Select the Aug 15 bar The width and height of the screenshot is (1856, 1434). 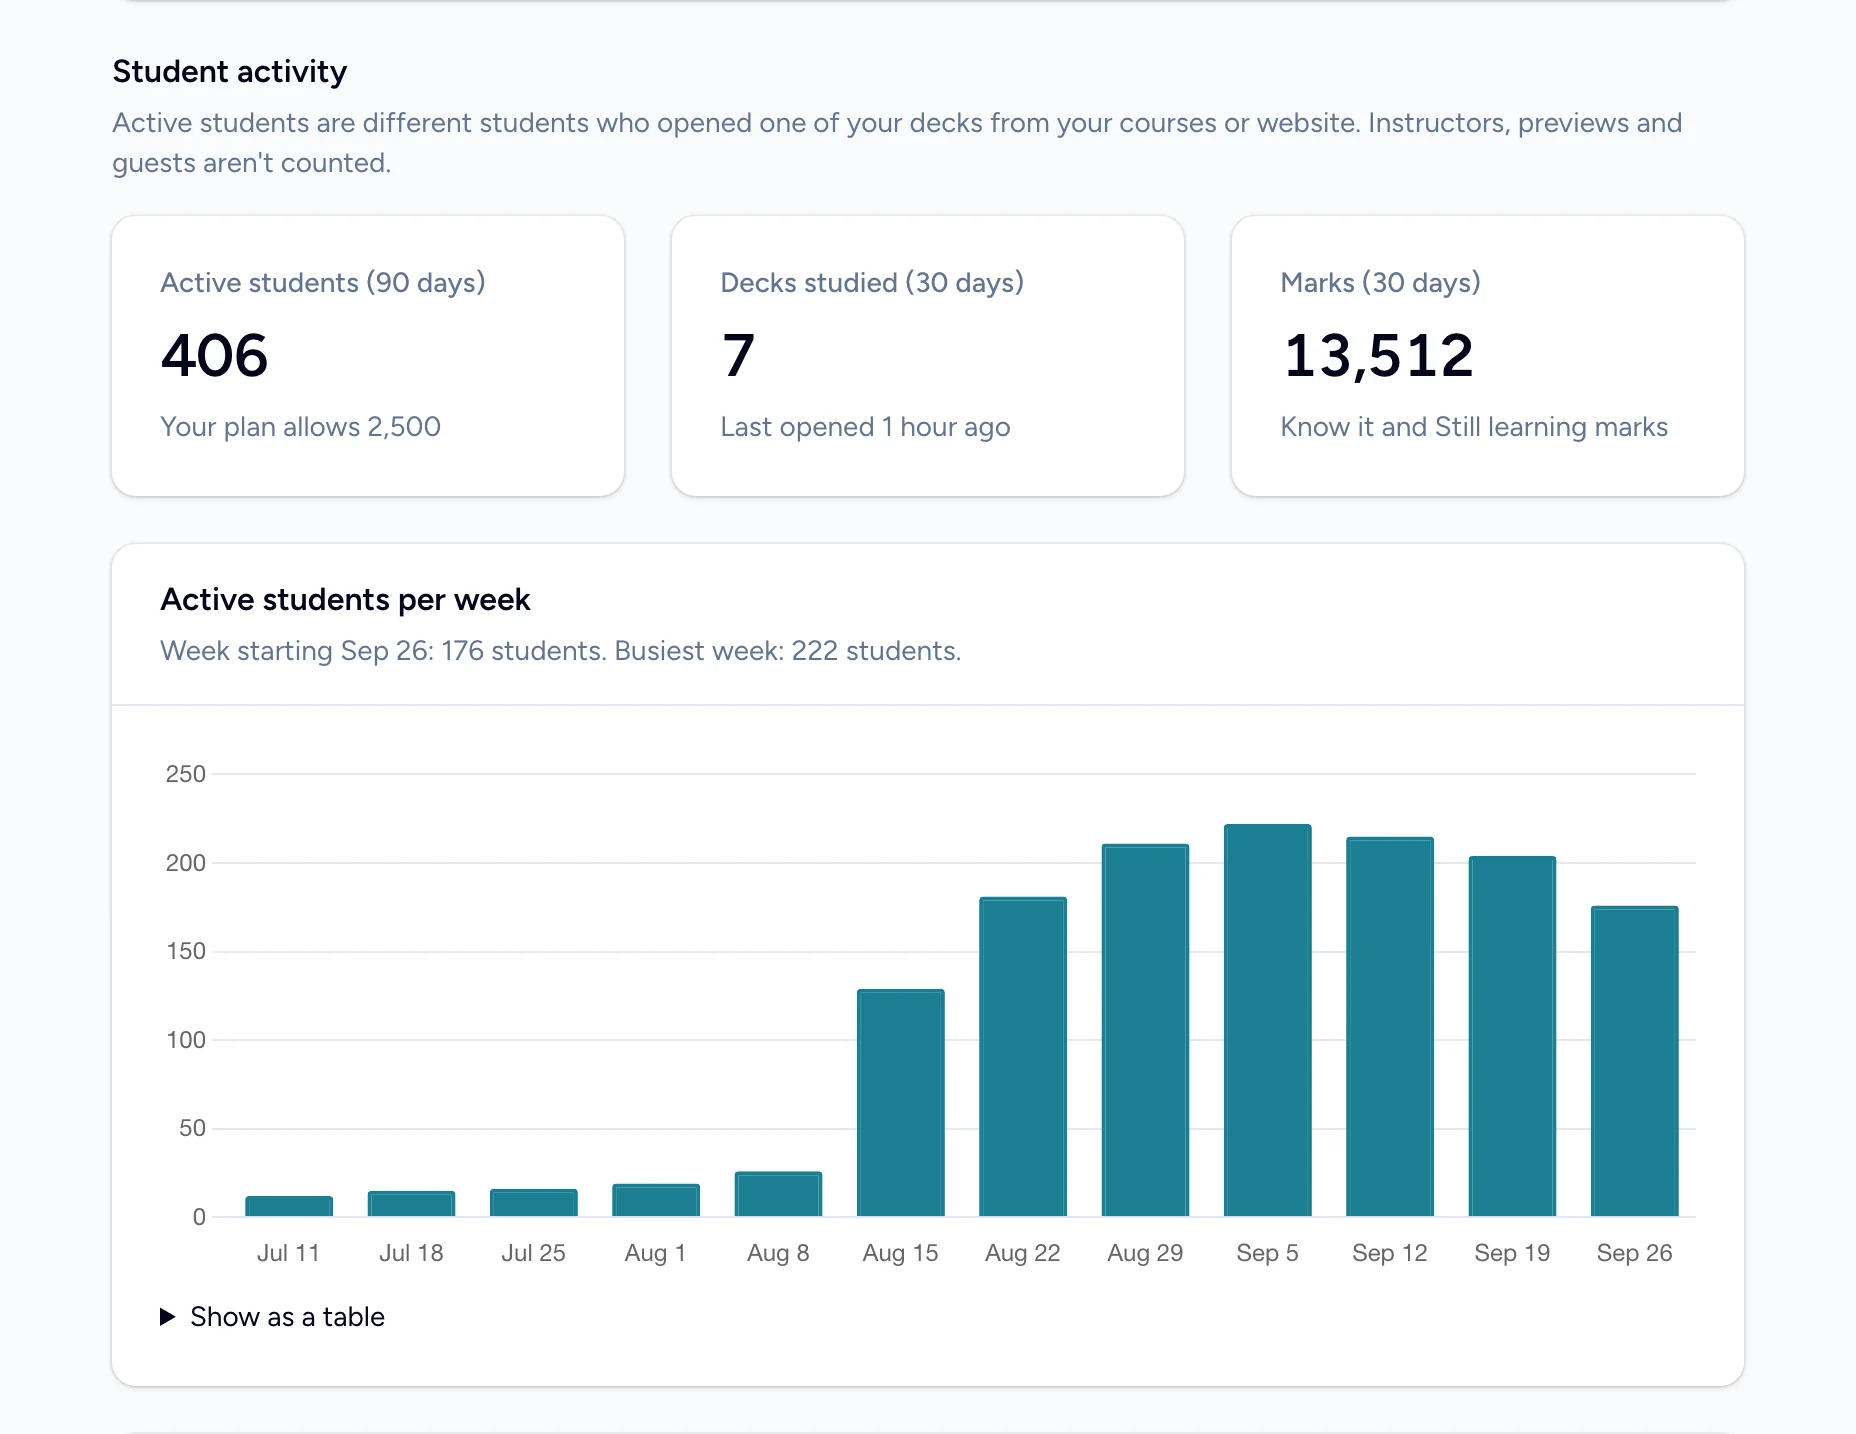[x=900, y=1103]
